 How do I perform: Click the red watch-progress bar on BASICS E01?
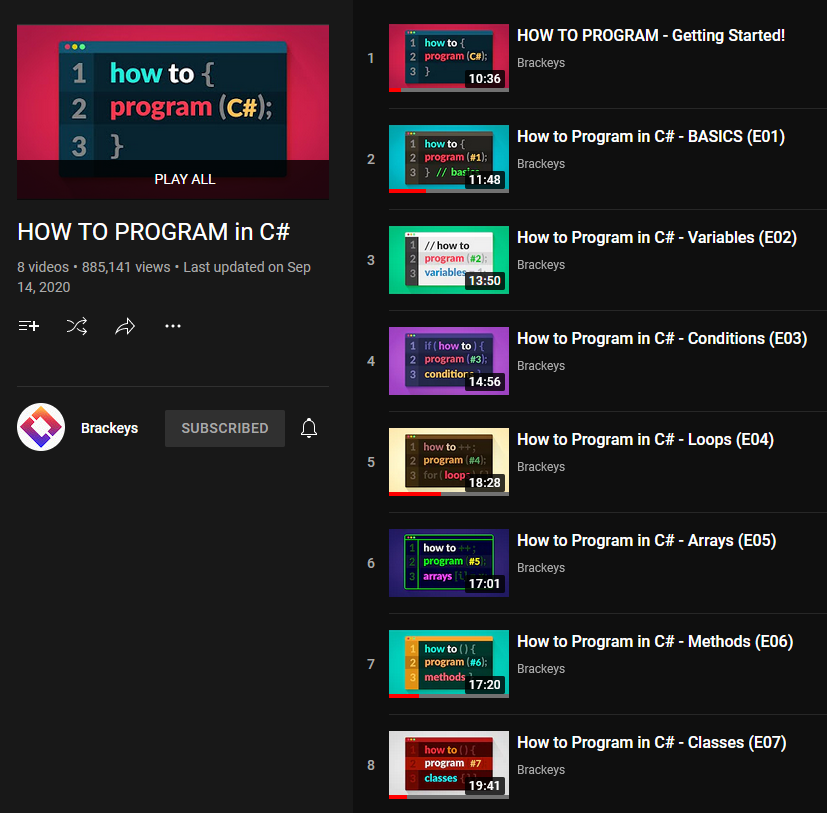pyautogui.click(x=407, y=191)
